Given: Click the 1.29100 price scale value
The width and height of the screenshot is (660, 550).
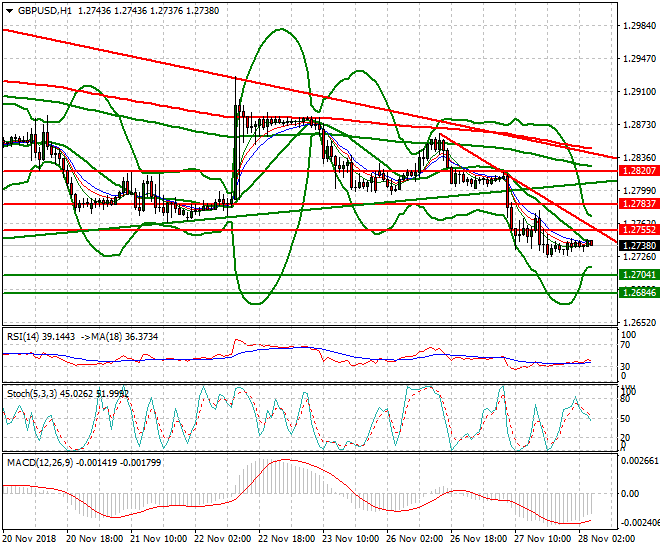Looking at the screenshot, I should point(639,92).
